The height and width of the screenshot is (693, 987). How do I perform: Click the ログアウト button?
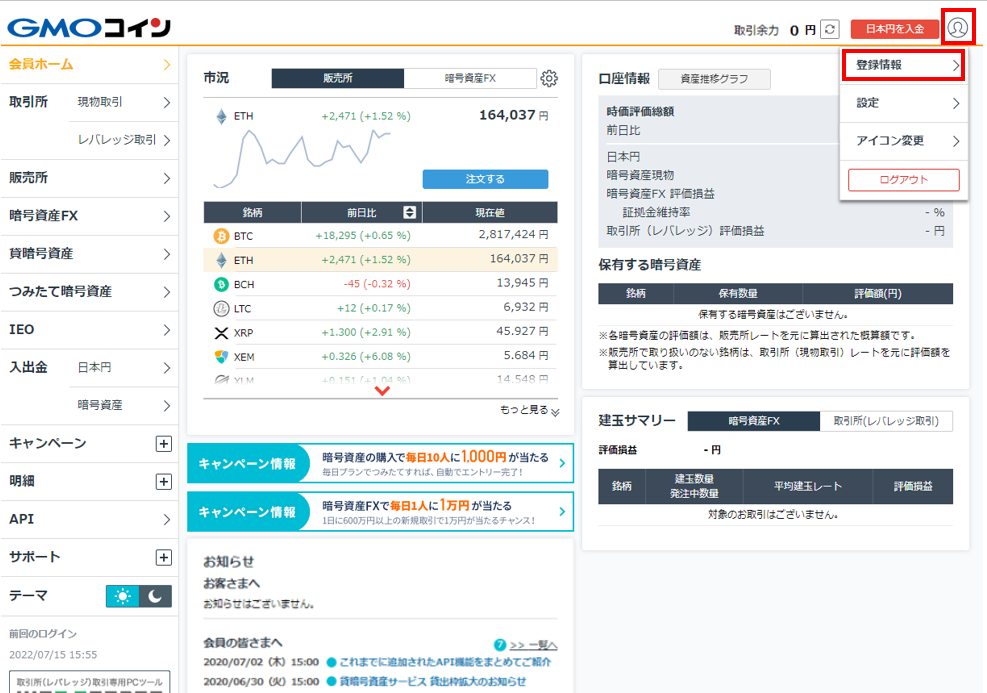903,179
